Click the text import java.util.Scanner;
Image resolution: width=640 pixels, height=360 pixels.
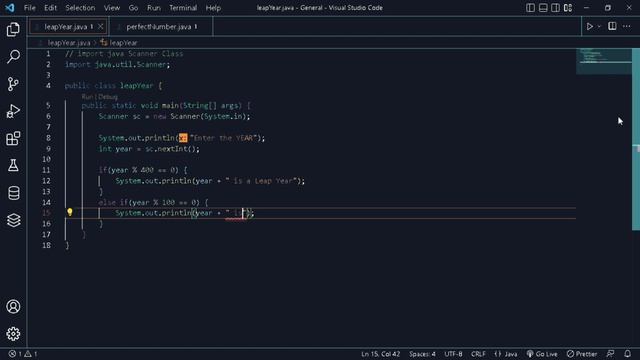coord(118,64)
